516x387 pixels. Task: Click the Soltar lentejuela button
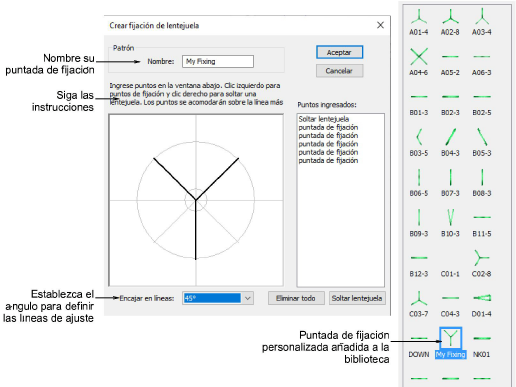tap(357, 298)
